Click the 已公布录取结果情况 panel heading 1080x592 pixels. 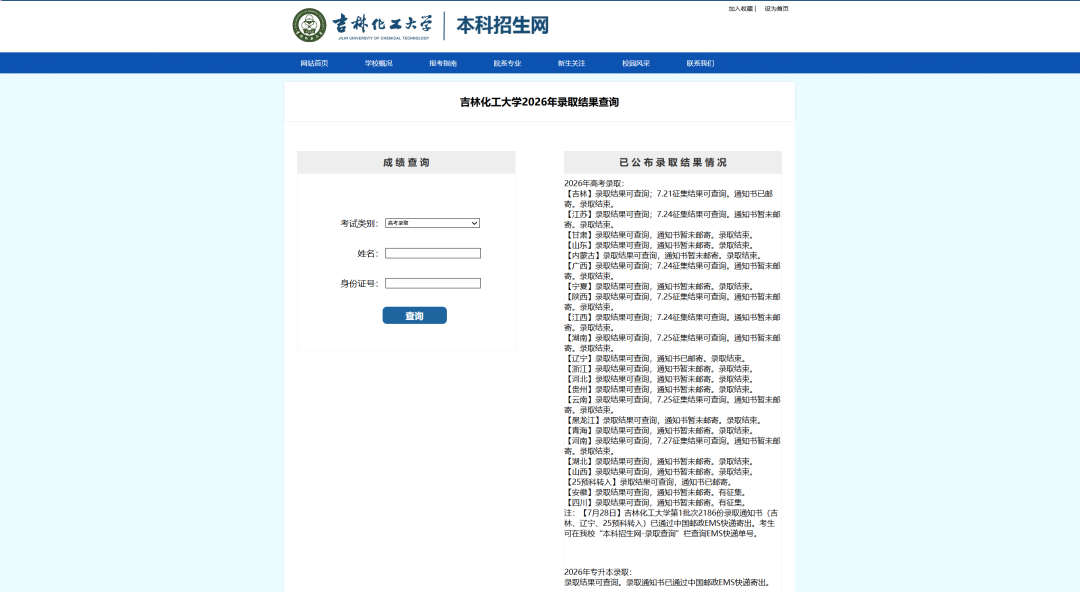[673, 163]
